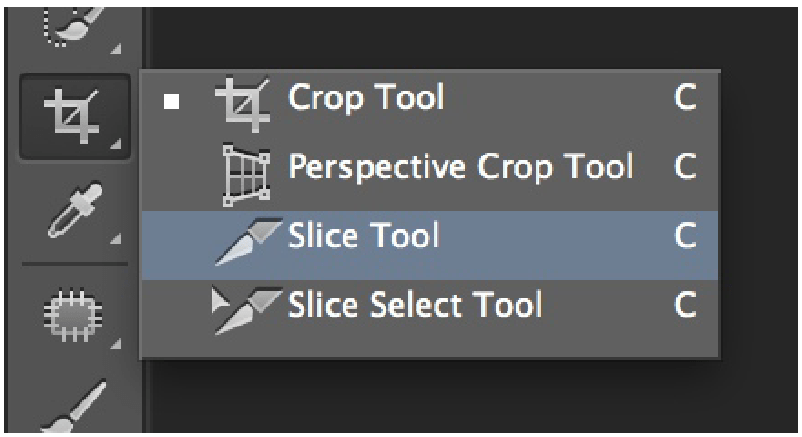Image resolution: width=802 pixels, height=437 pixels.
Task: Click the Slice Tool knife icon
Action: coord(246,240)
